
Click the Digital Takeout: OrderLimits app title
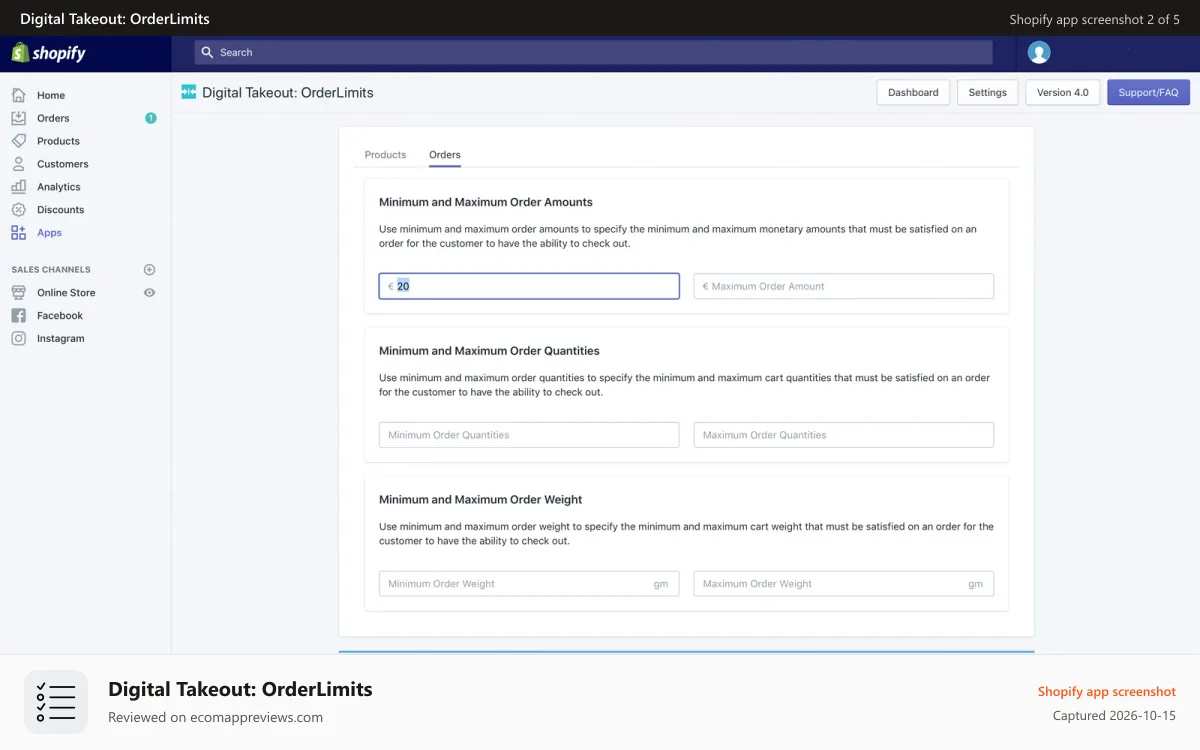click(288, 92)
